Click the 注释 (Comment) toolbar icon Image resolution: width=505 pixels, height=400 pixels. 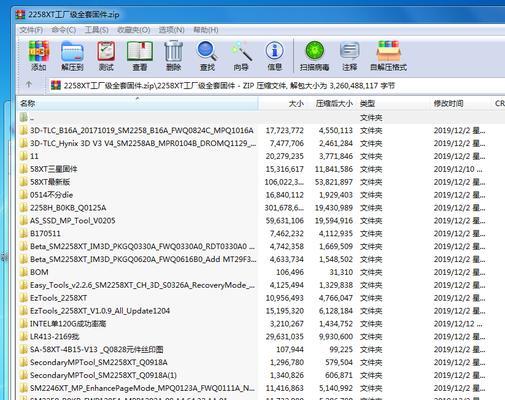pos(349,55)
